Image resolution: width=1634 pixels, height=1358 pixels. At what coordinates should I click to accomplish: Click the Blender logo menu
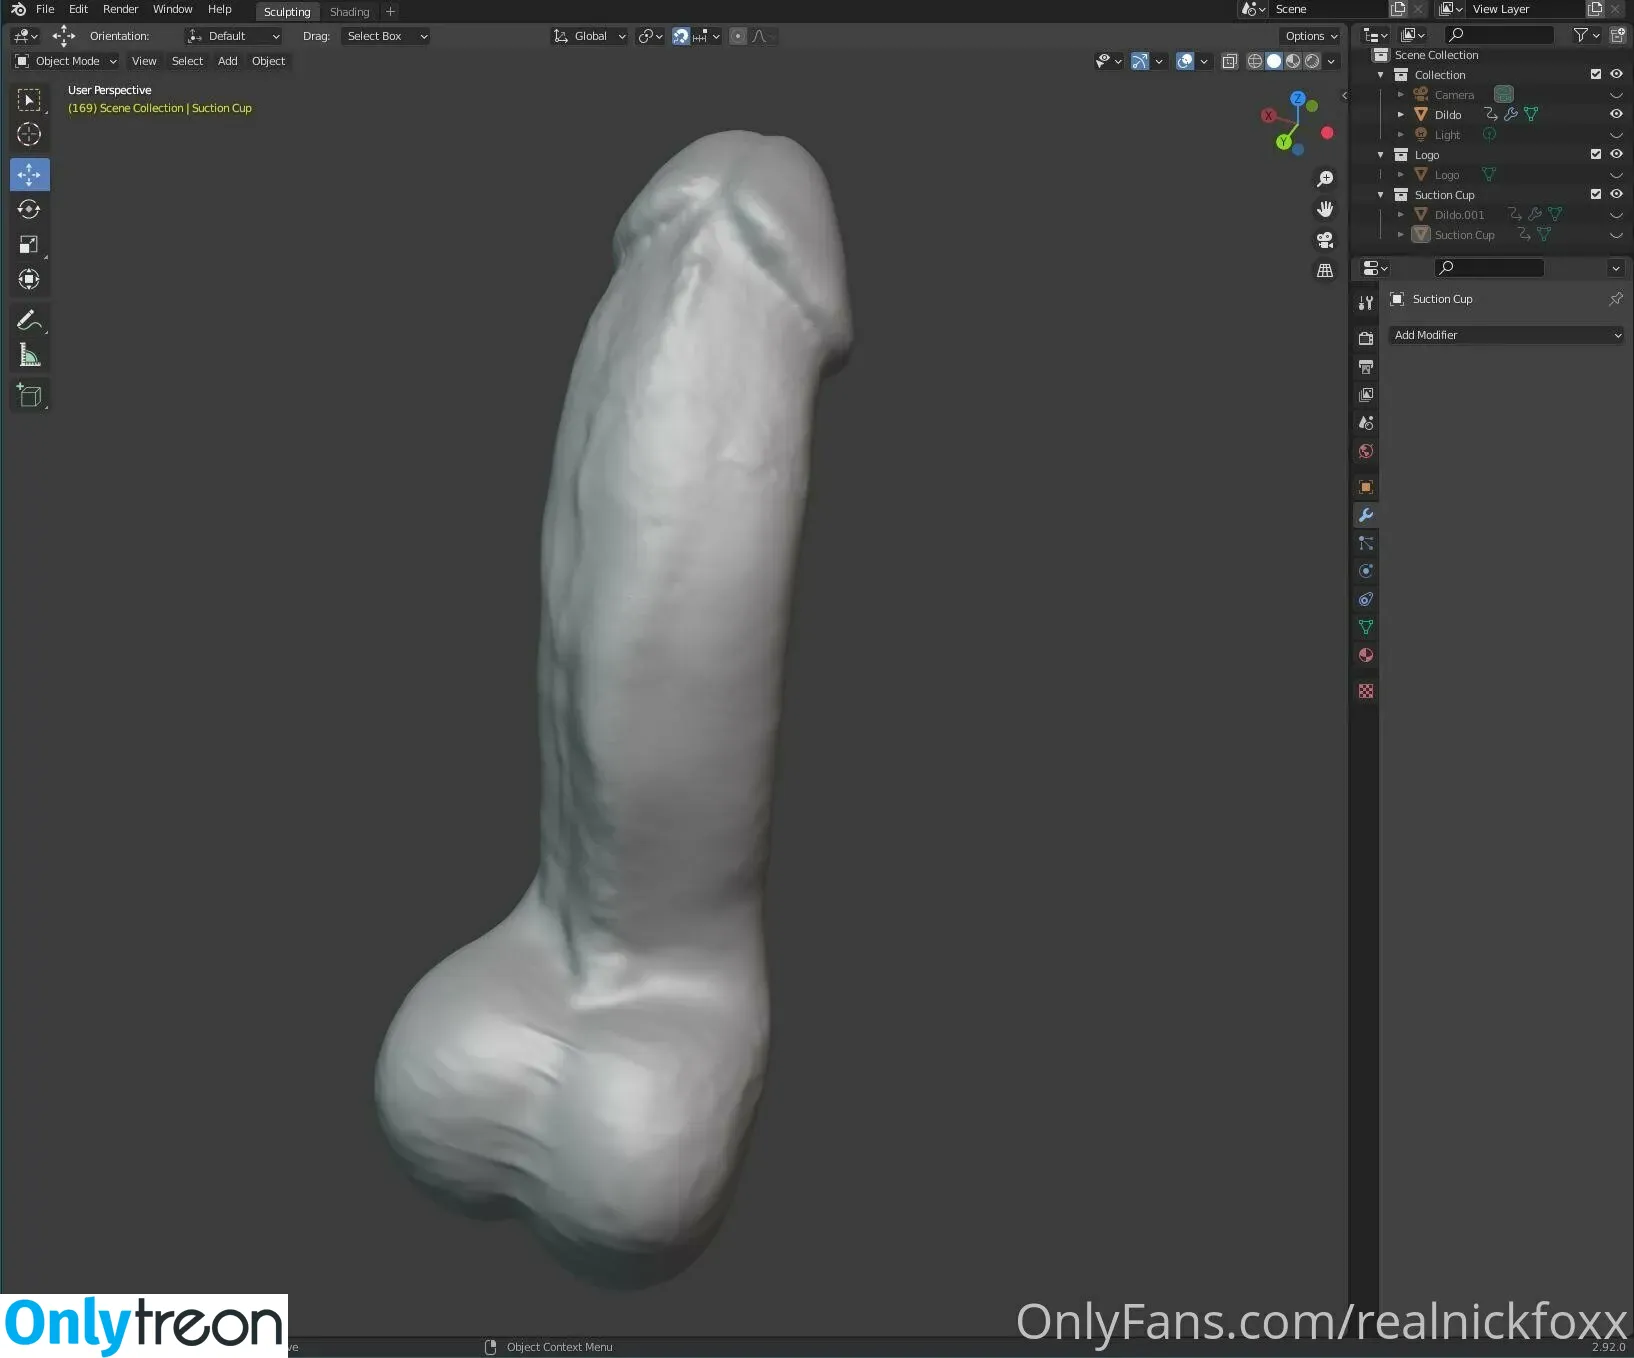pyautogui.click(x=18, y=9)
